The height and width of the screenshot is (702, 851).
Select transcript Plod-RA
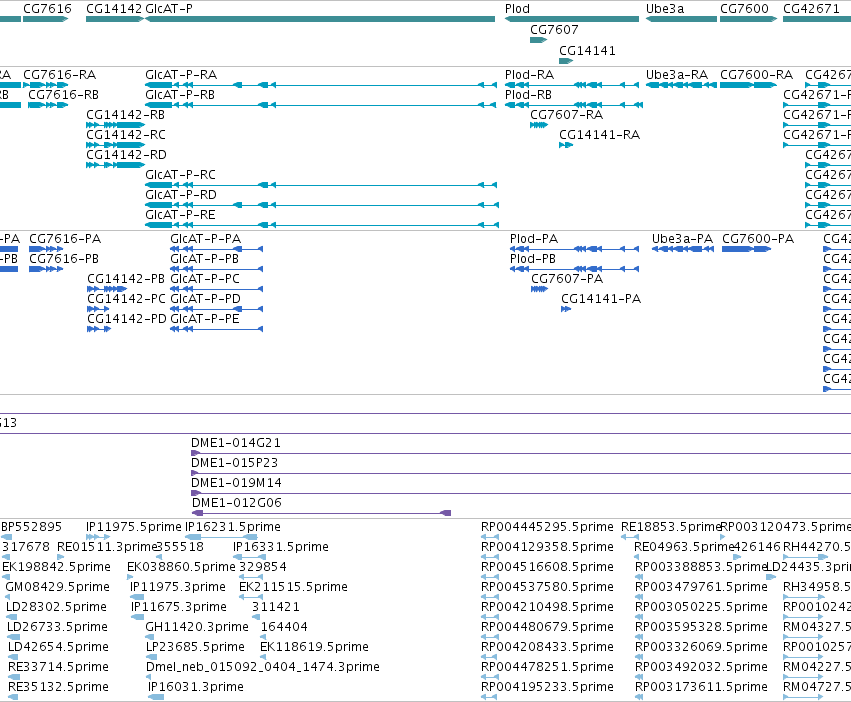pos(572,85)
